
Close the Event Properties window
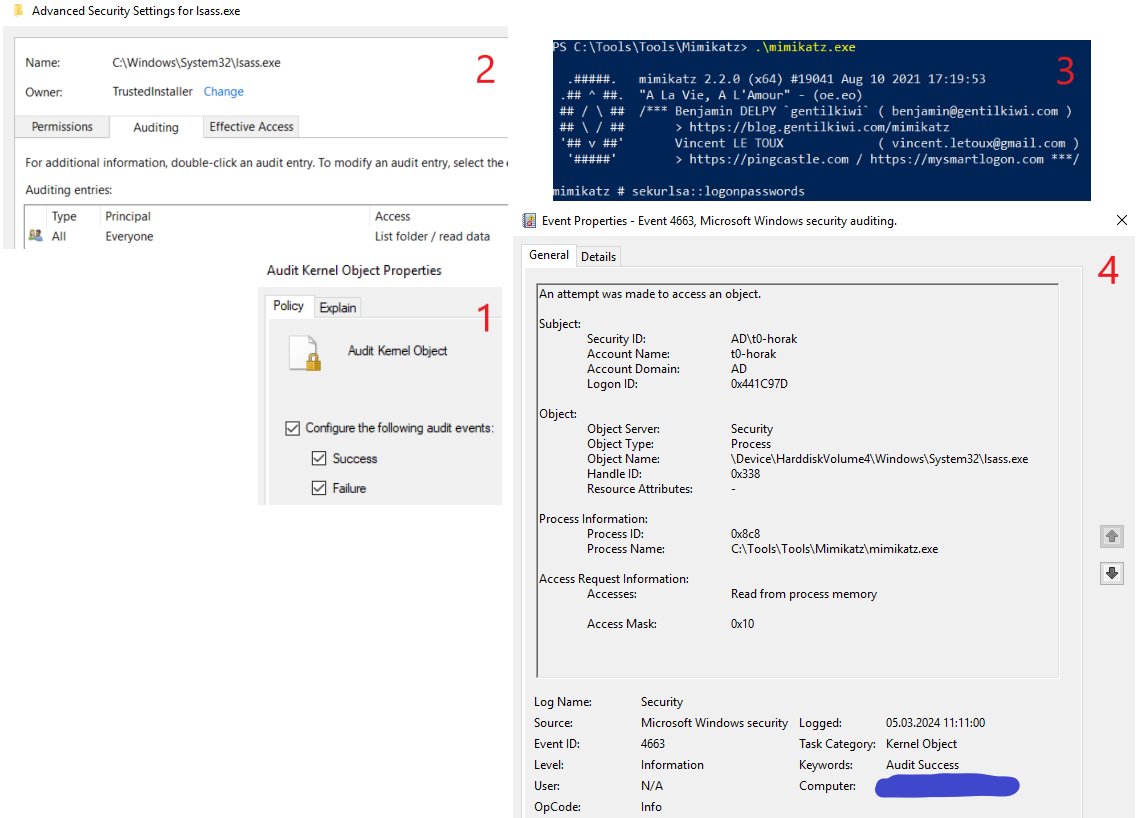1122,220
